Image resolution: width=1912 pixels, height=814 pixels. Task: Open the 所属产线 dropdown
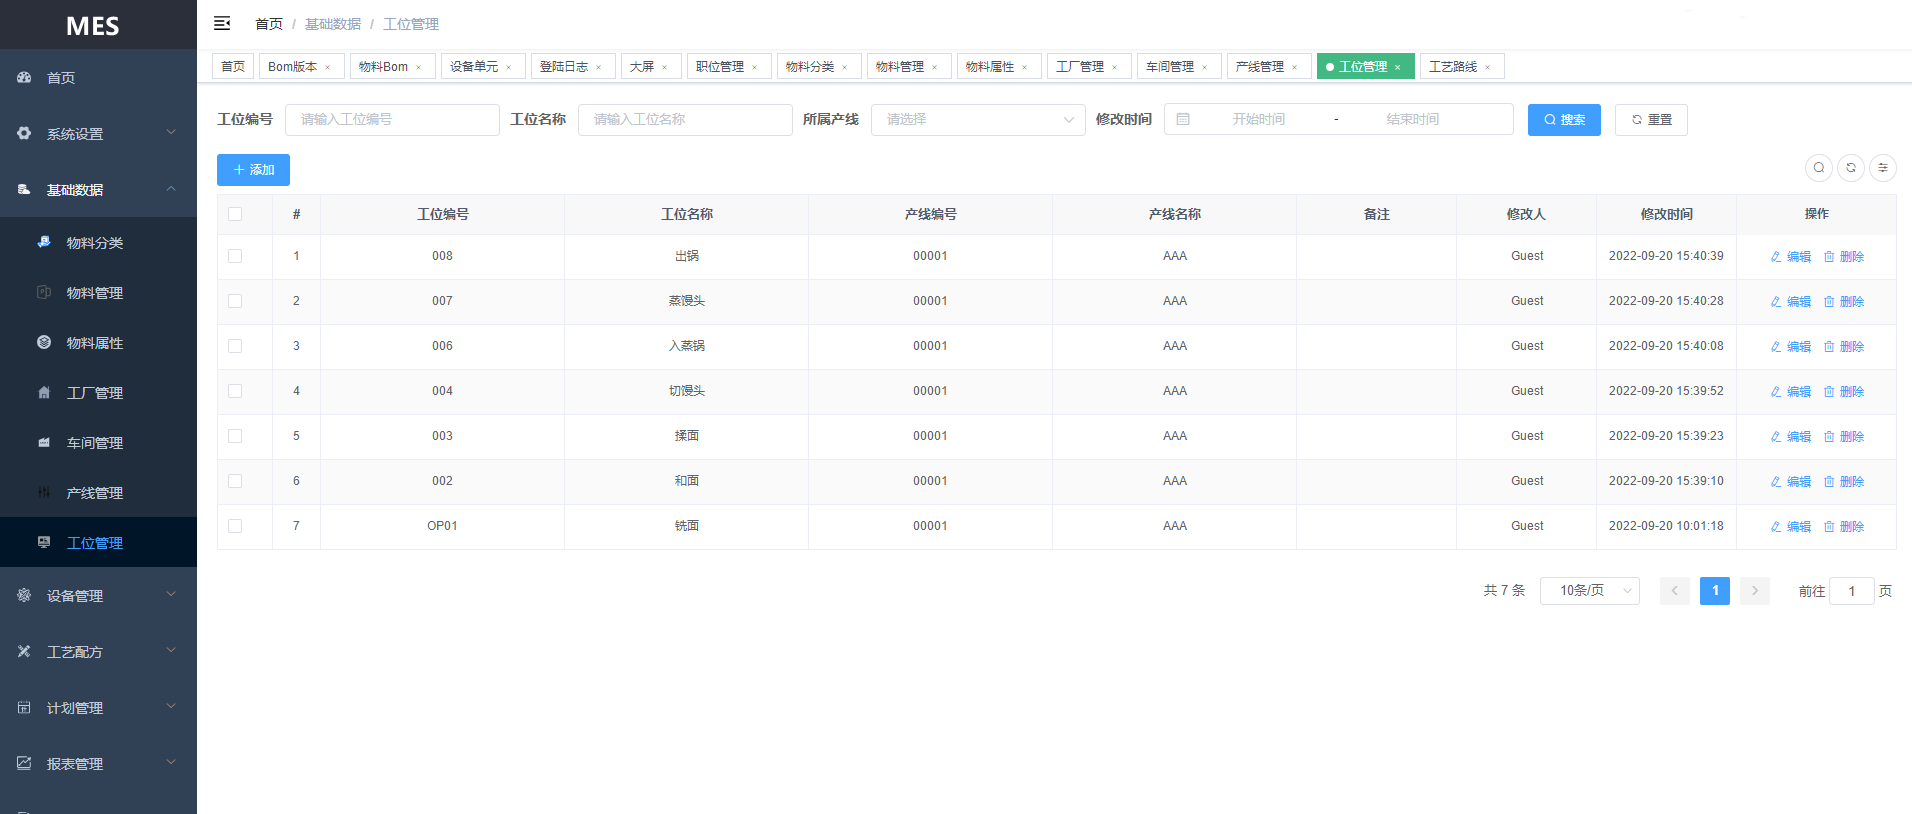977,120
